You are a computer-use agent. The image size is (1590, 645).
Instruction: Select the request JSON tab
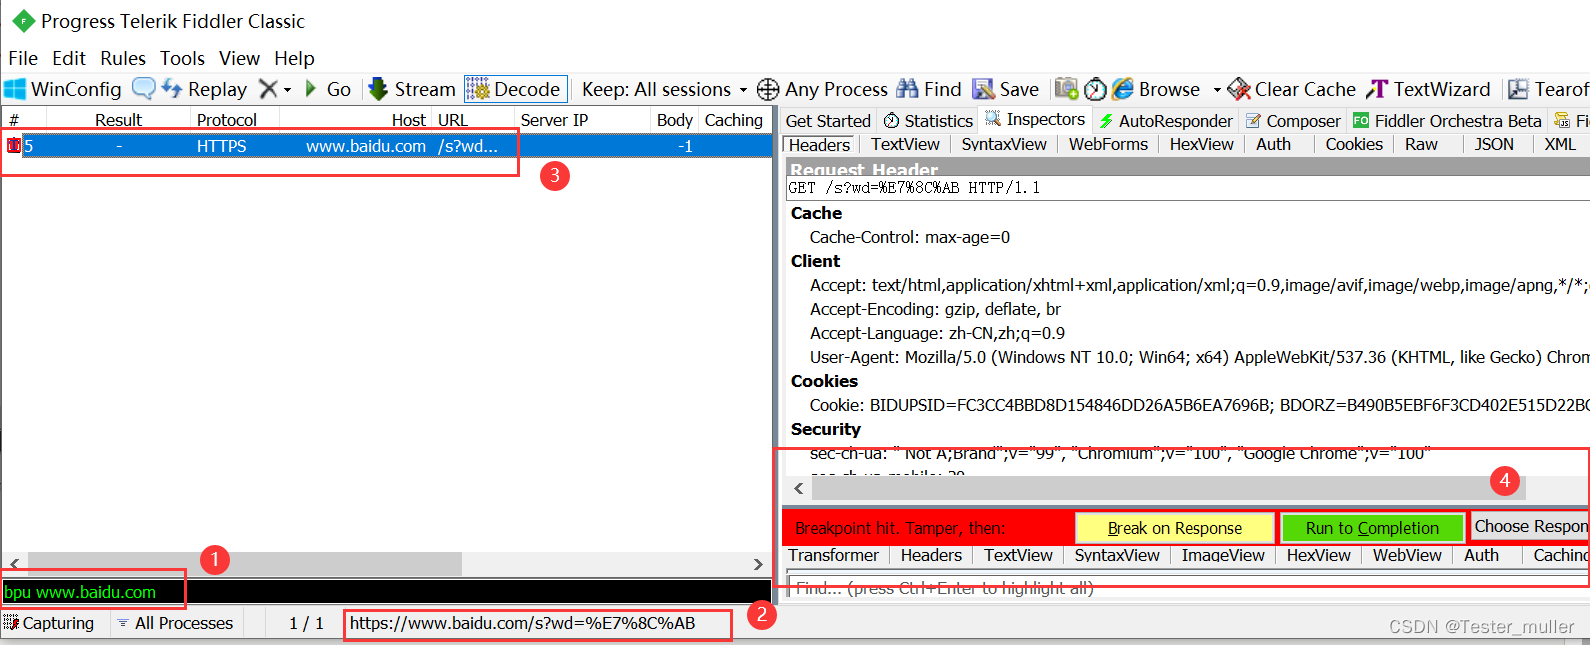tap(1494, 144)
